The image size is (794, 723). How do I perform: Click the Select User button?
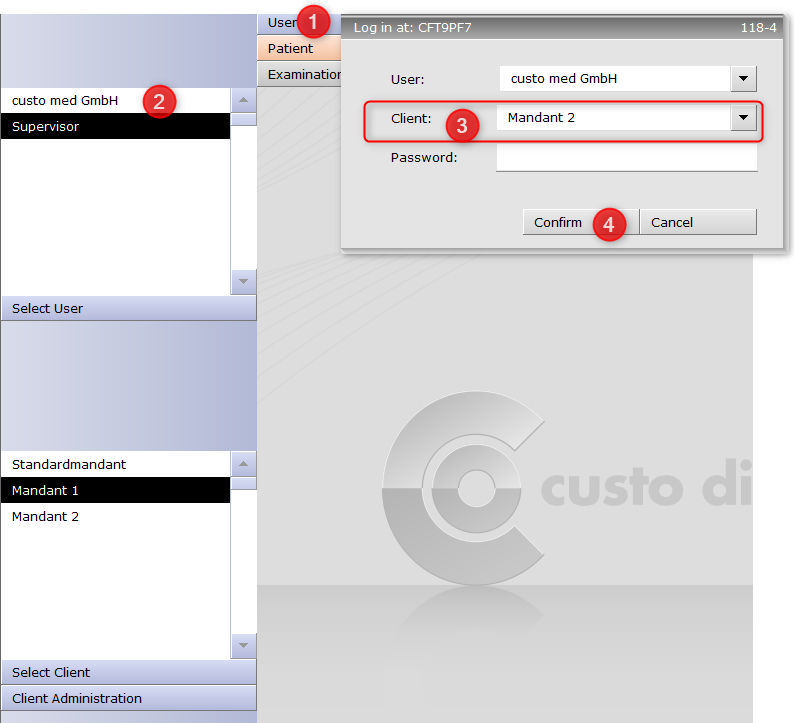tap(129, 308)
